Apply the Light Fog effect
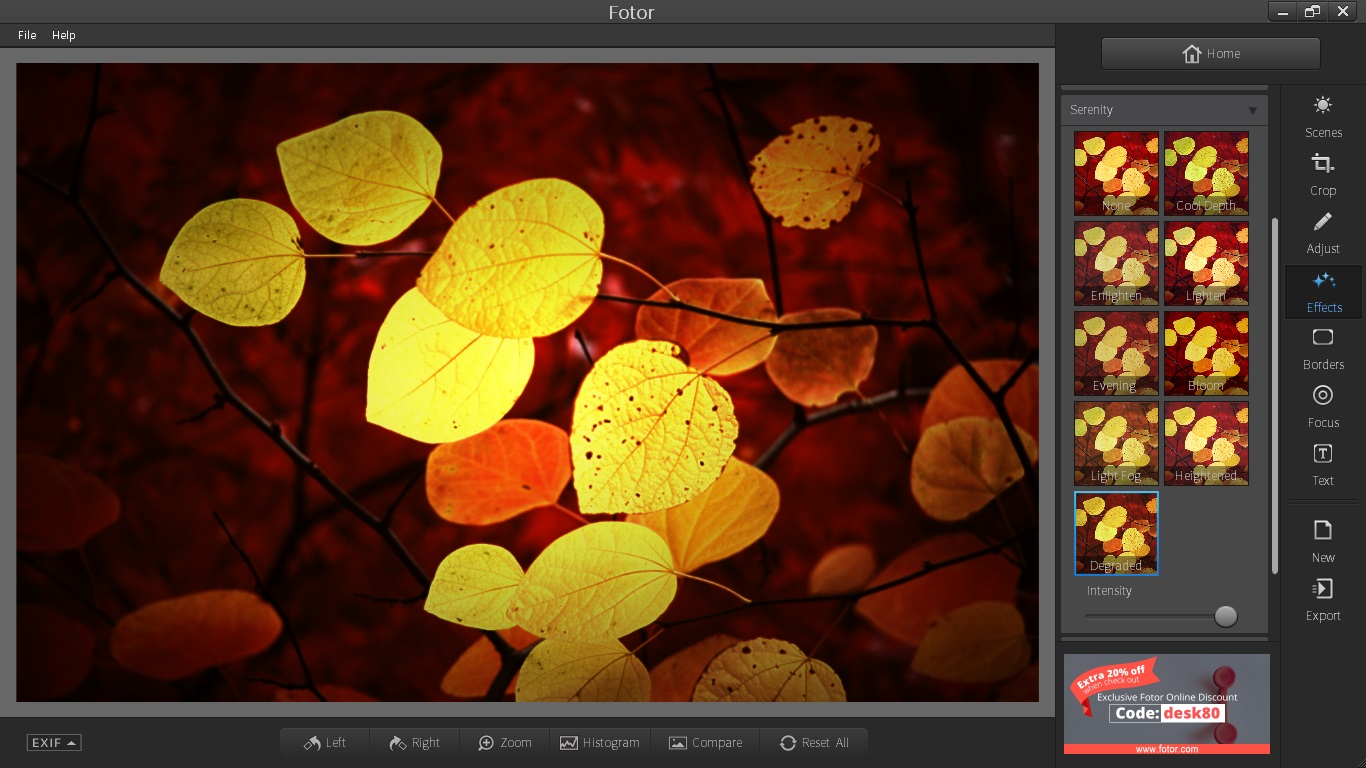The width and height of the screenshot is (1366, 768). coord(1117,443)
